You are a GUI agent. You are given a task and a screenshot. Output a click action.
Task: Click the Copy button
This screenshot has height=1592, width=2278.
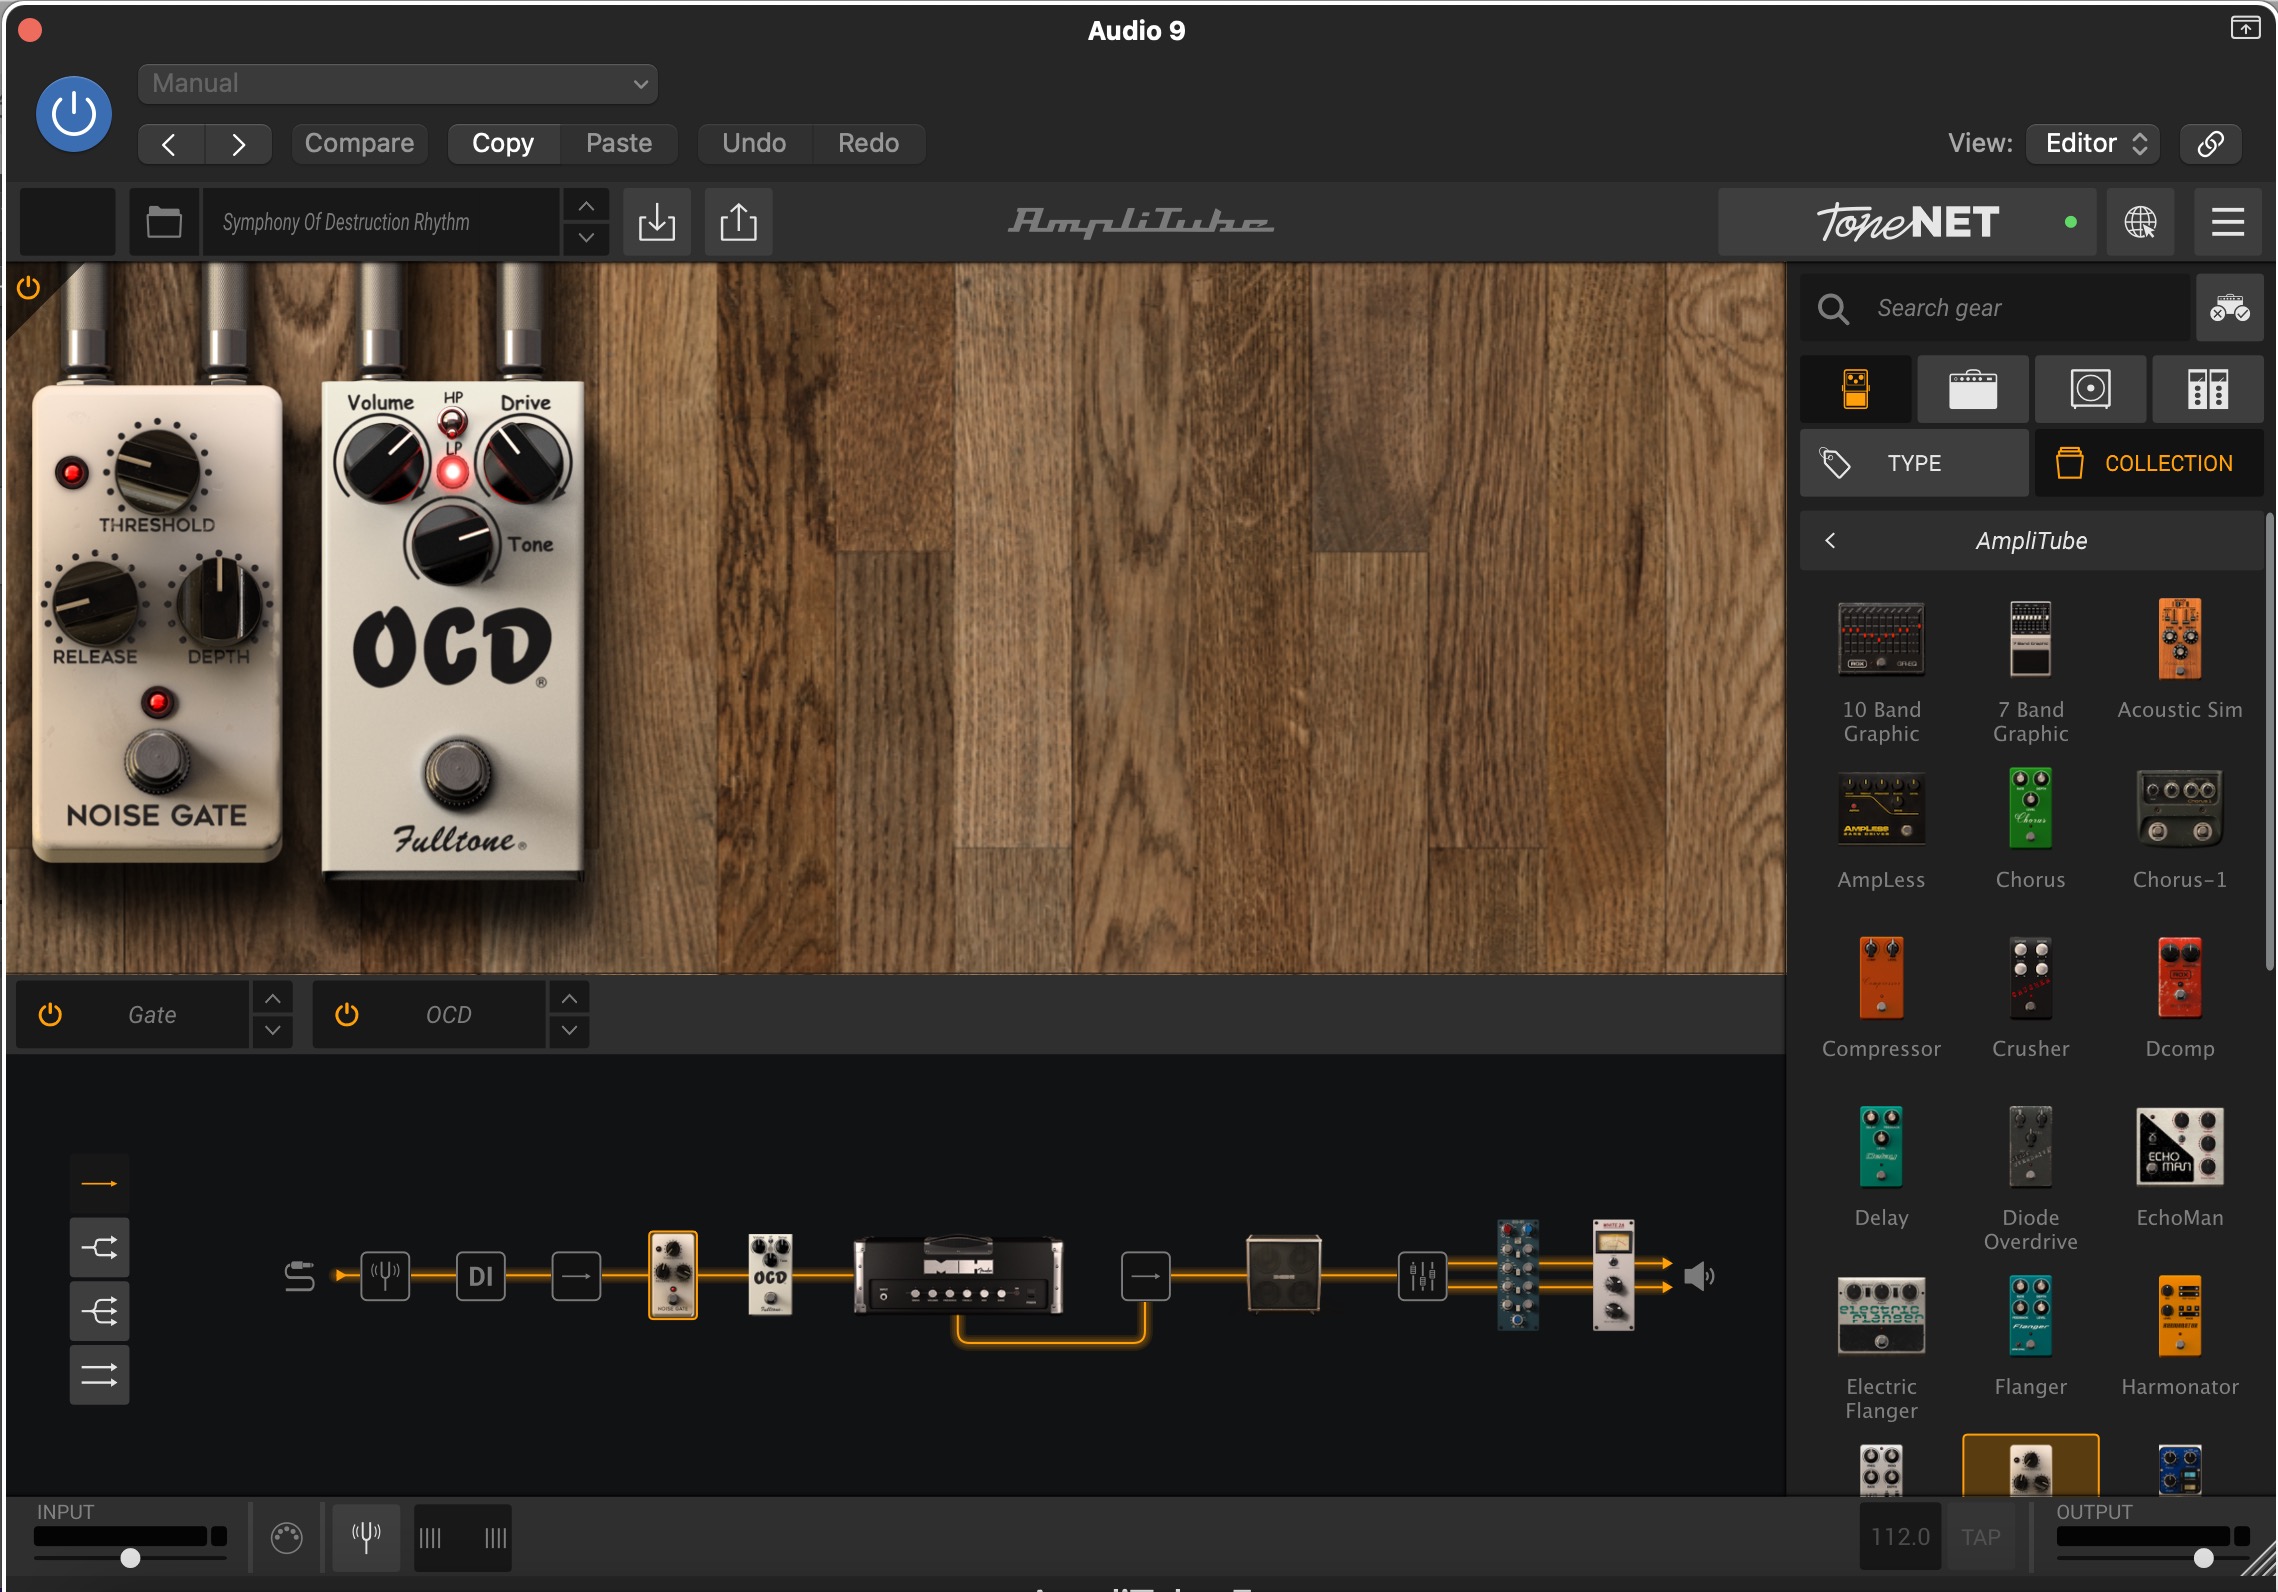coord(503,144)
